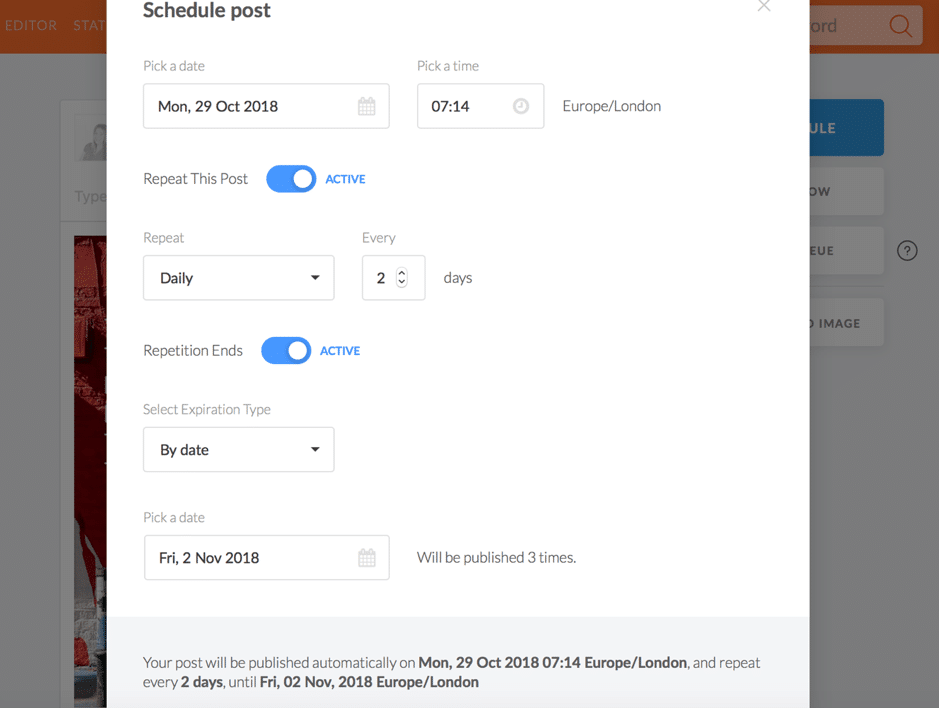
Task: Close the Schedule post dialog
Action: click(764, 6)
